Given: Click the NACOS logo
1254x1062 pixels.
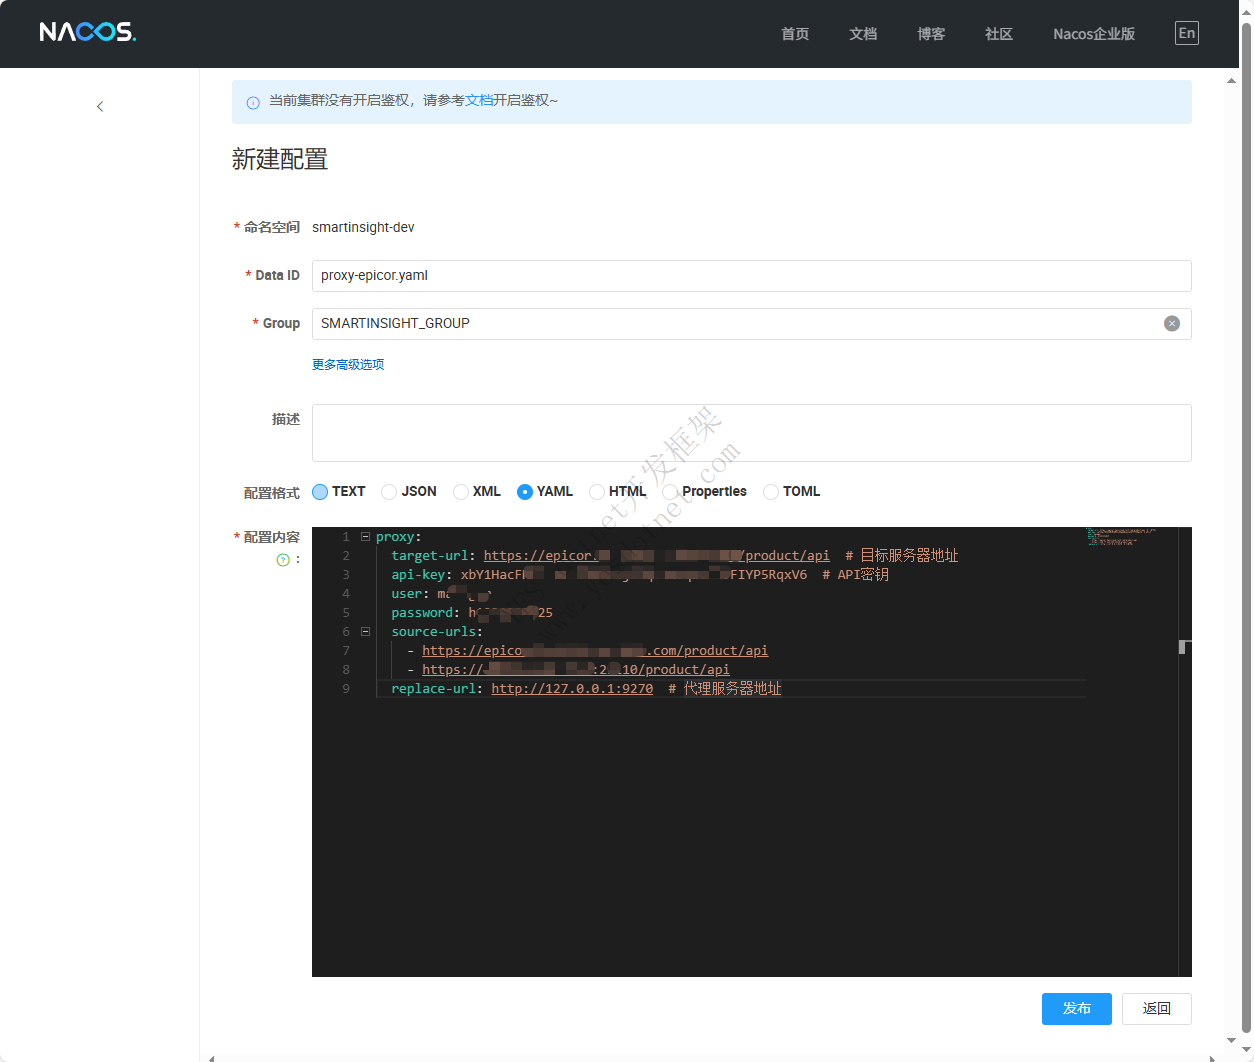Looking at the screenshot, I should (88, 32).
